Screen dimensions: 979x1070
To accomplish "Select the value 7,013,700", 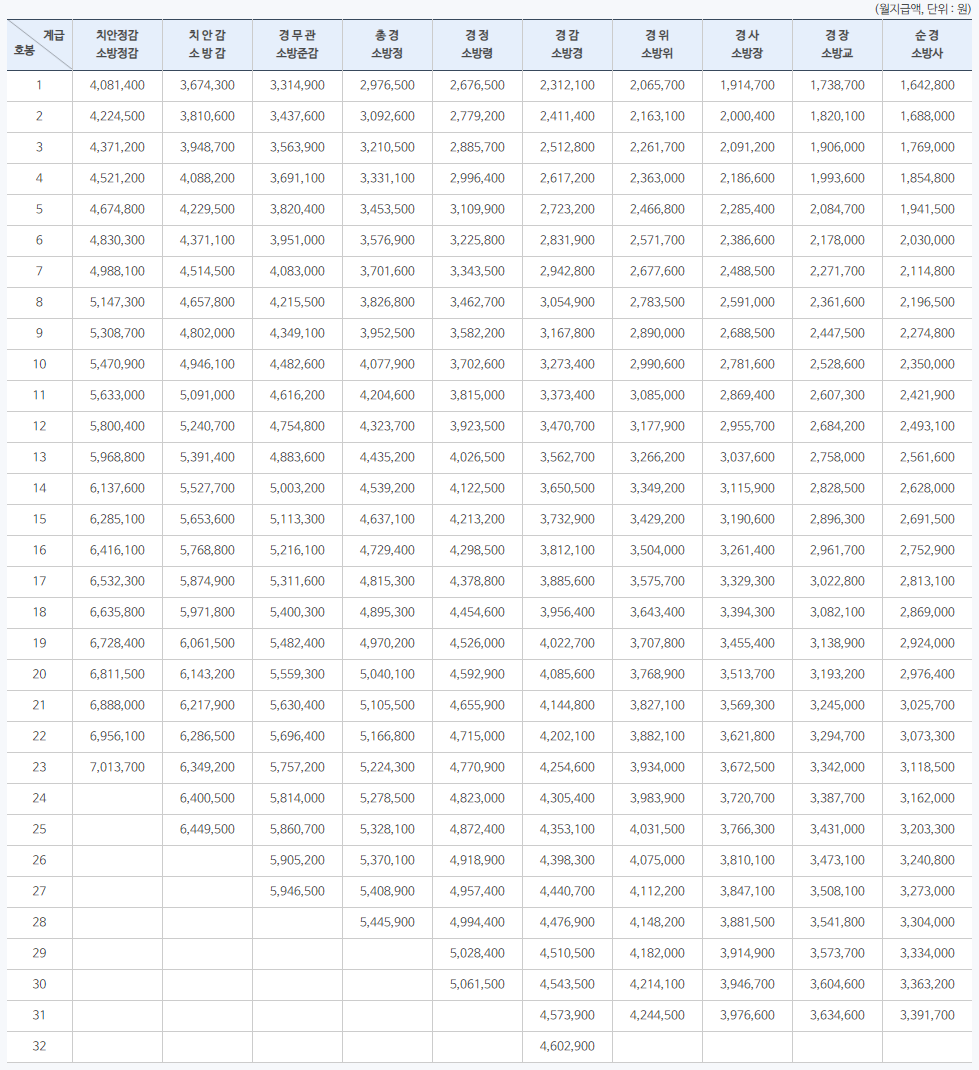I will pos(117,767).
